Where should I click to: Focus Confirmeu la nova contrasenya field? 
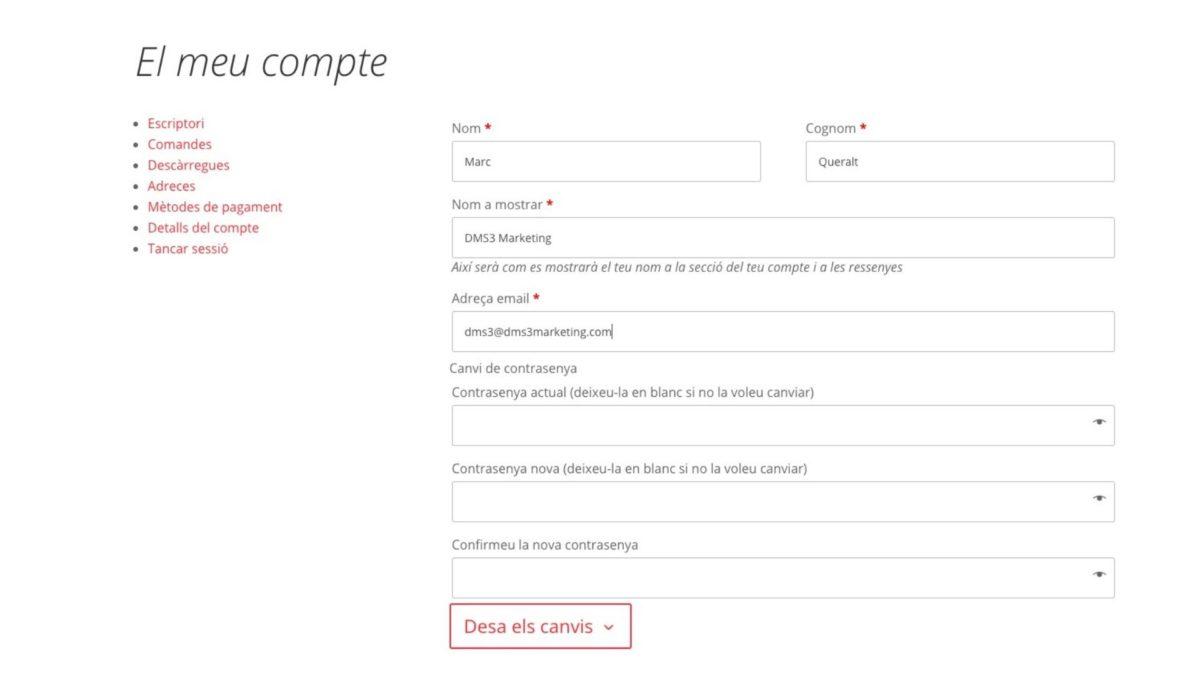[x=783, y=578]
